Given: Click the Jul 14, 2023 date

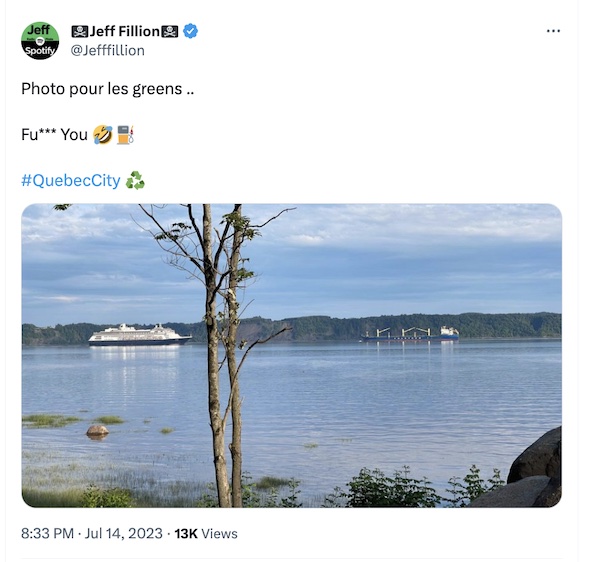Looking at the screenshot, I should click(x=124, y=533).
